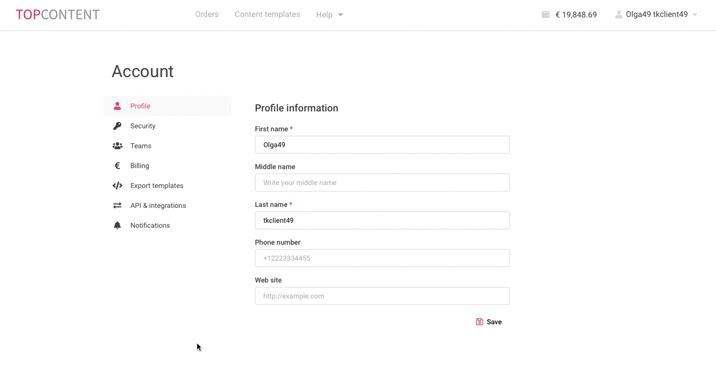
Task: Focus the Middle name field
Action: 382,183
